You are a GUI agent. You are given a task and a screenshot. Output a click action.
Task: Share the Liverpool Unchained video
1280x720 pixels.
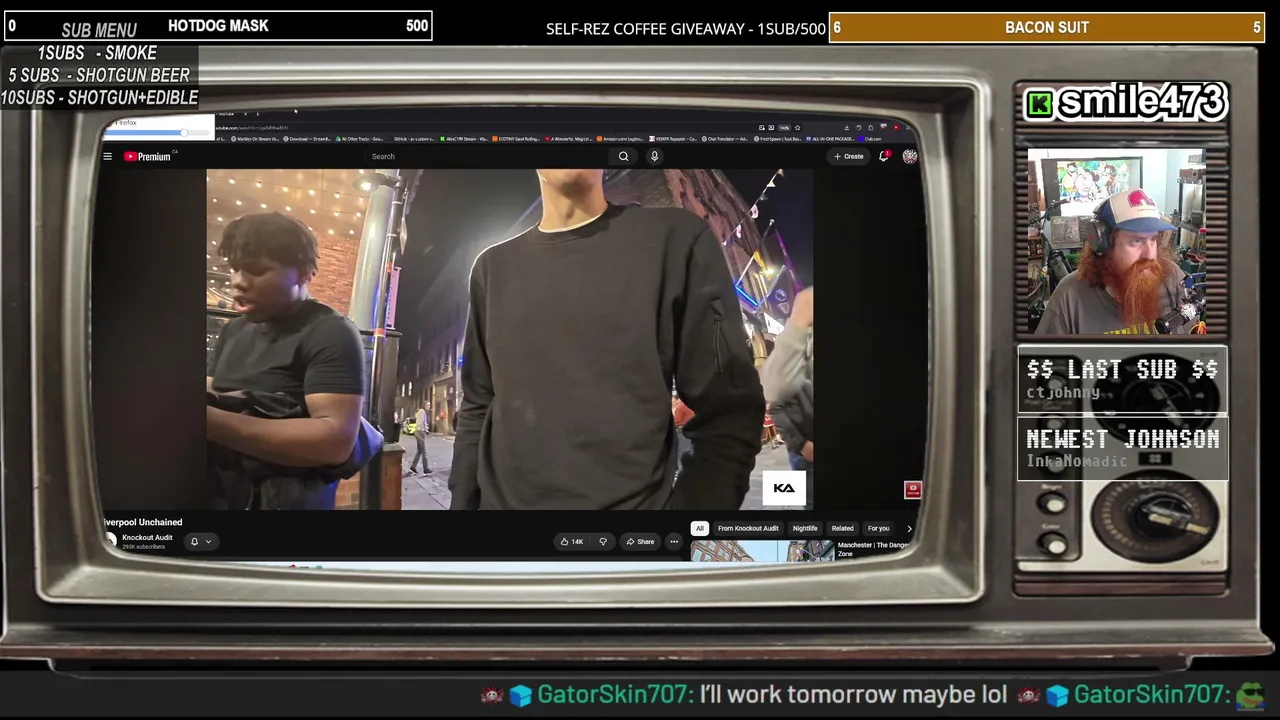point(640,542)
